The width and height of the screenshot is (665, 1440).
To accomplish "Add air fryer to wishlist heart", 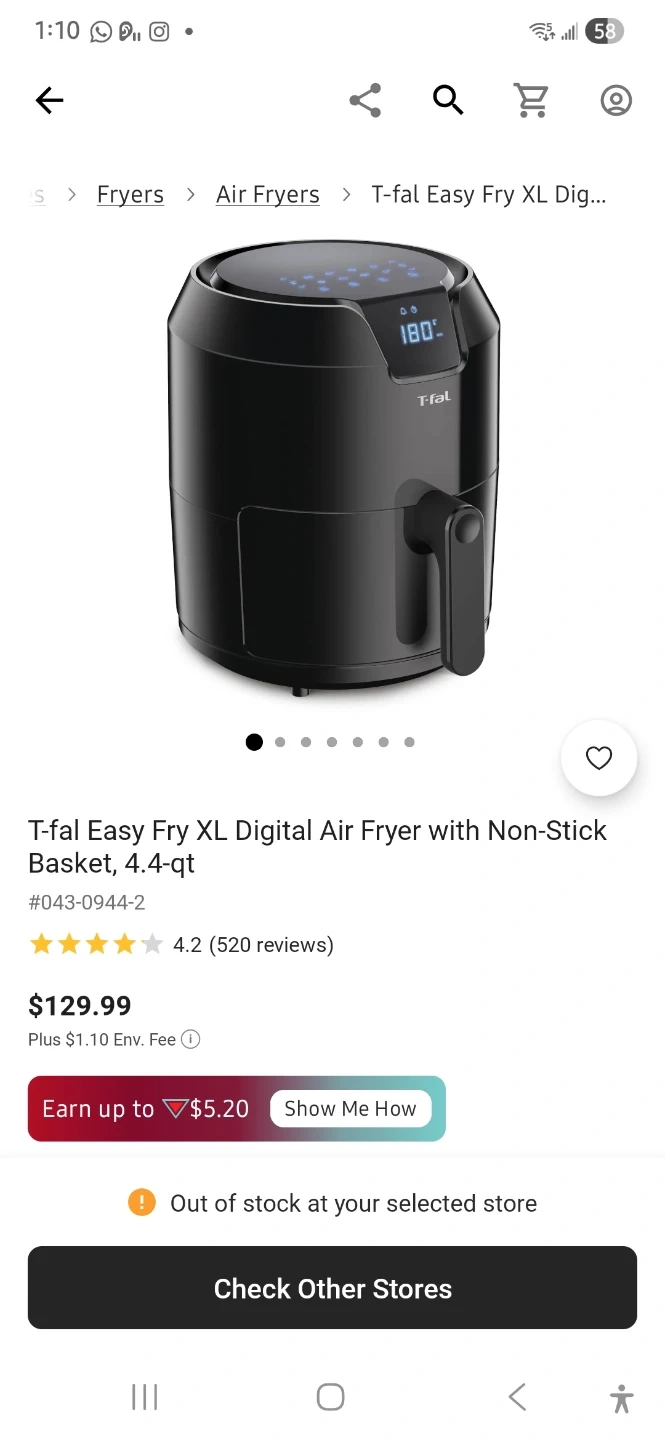I will 599,758.
